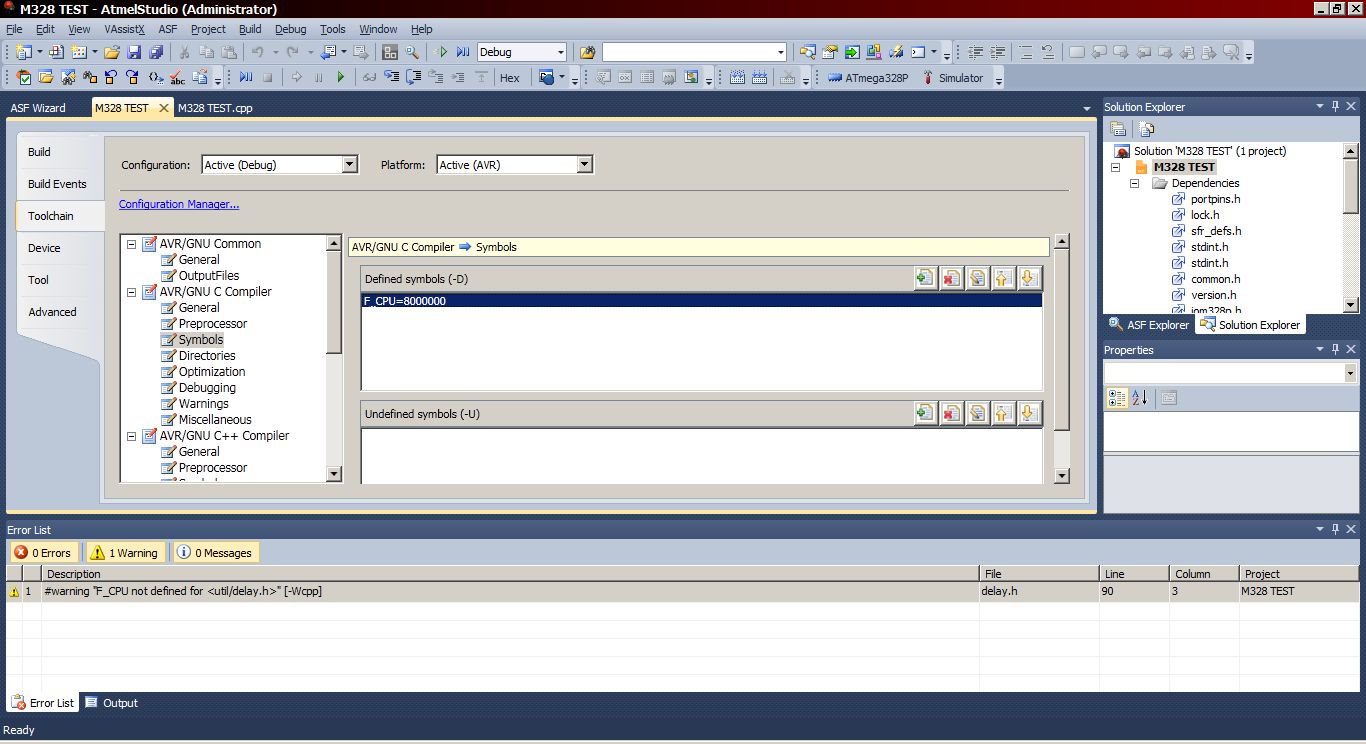This screenshot has height=744, width=1366.
Task: Click the Solution Explorer scrollbar down arrow
Action: point(1351,305)
